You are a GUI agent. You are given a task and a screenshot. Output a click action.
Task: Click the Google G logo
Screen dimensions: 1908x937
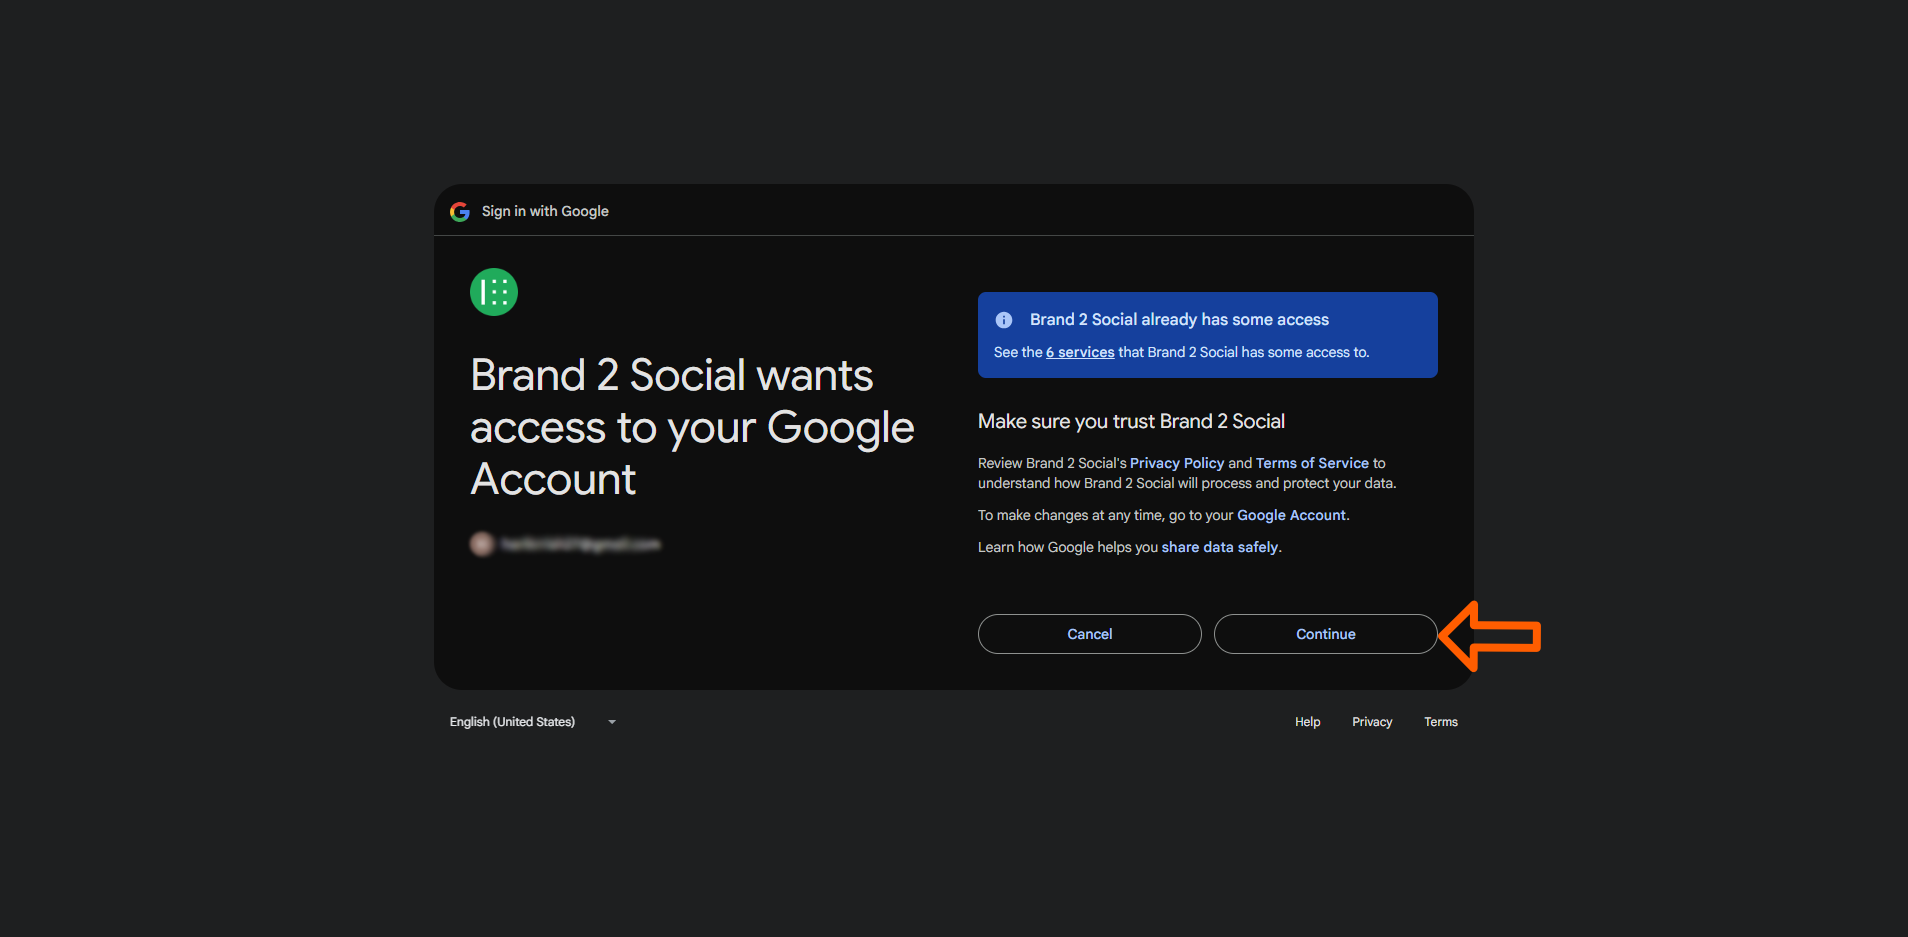[x=459, y=211]
